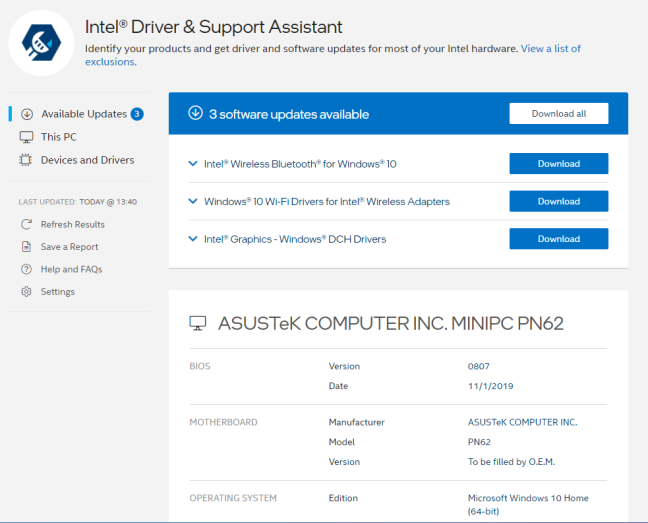Expand Intel Graphics DCH Drivers details
Screen dimensions: 648x523
(193, 239)
